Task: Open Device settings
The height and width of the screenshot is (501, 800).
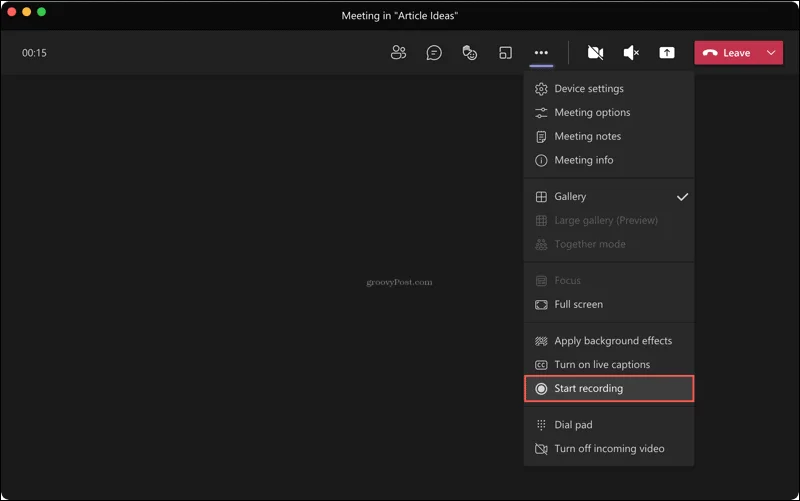Action: click(609, 89)
